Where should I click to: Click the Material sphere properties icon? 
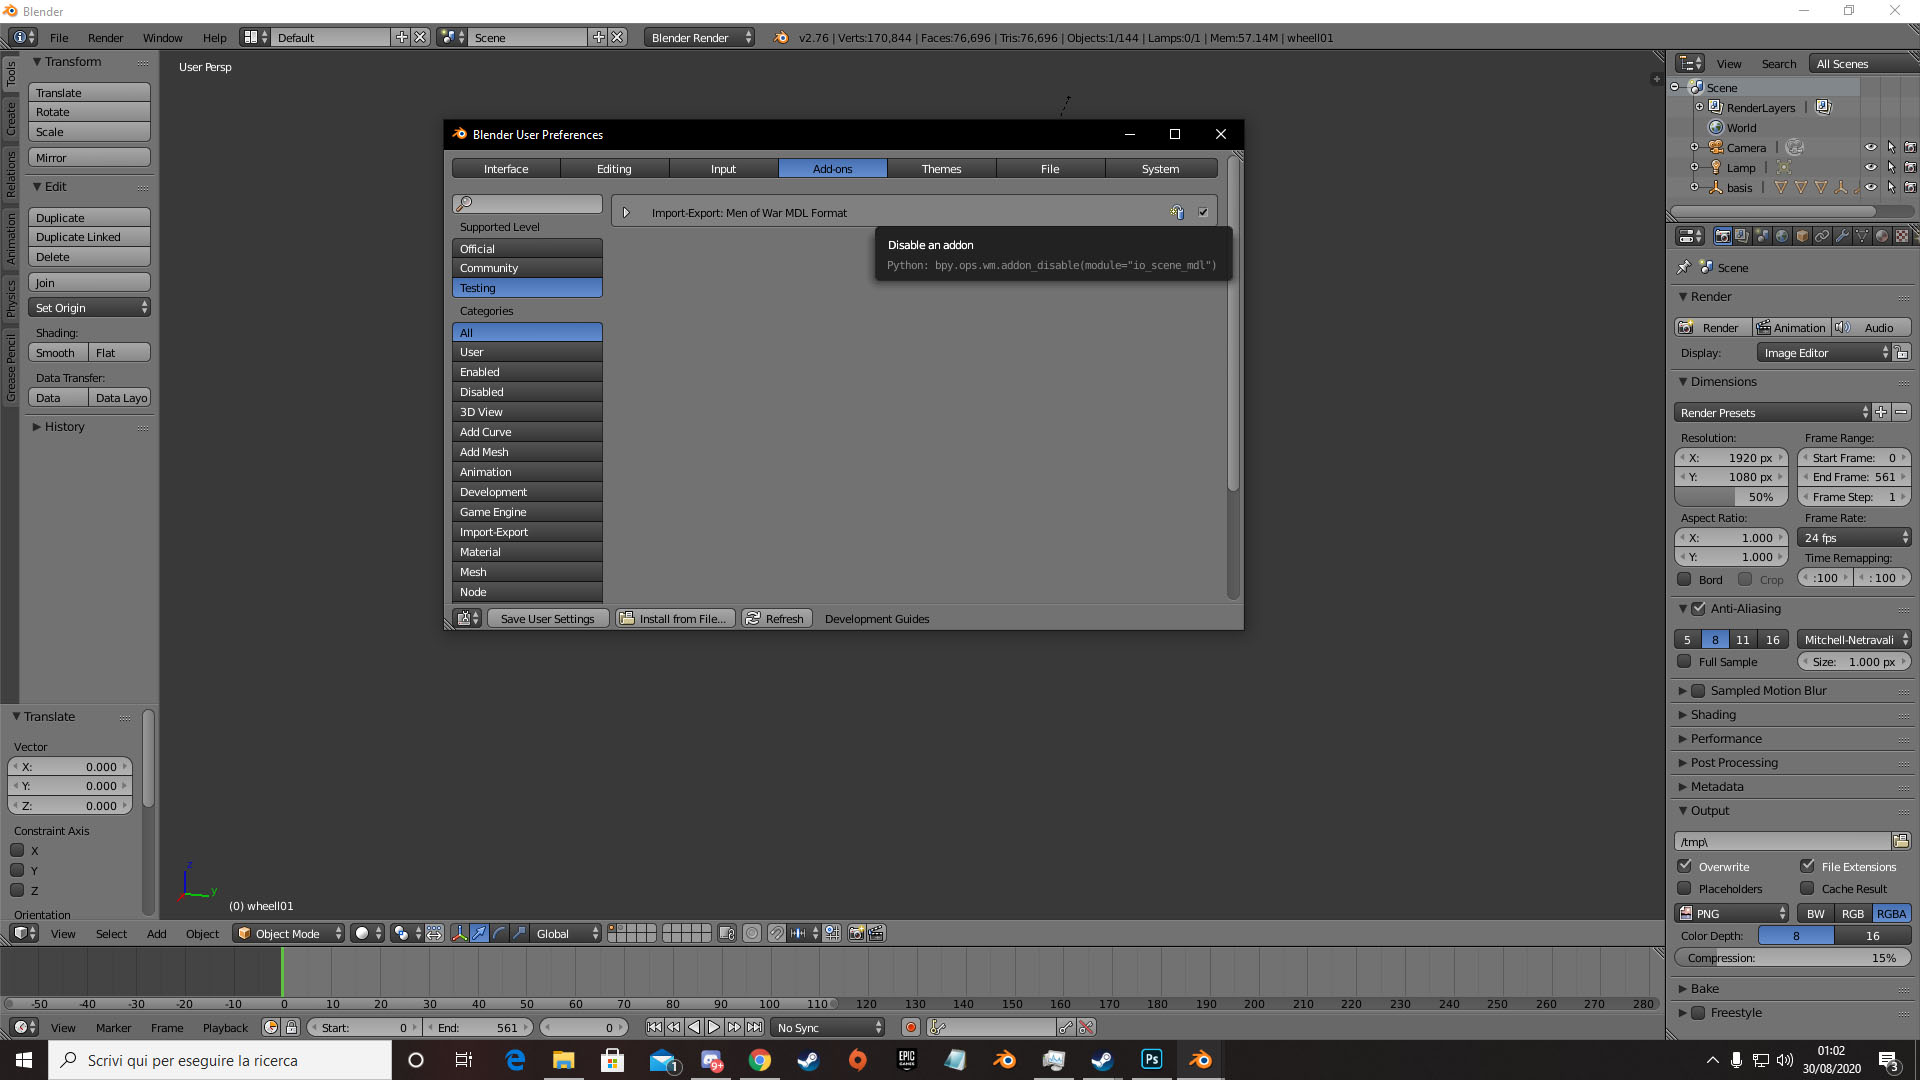(1882, 236)
